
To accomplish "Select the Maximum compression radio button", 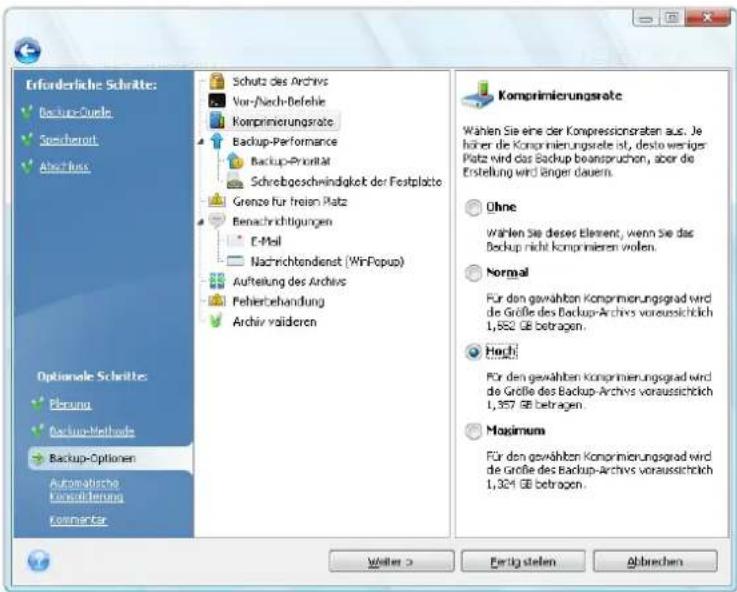I will tap(473, 431).
